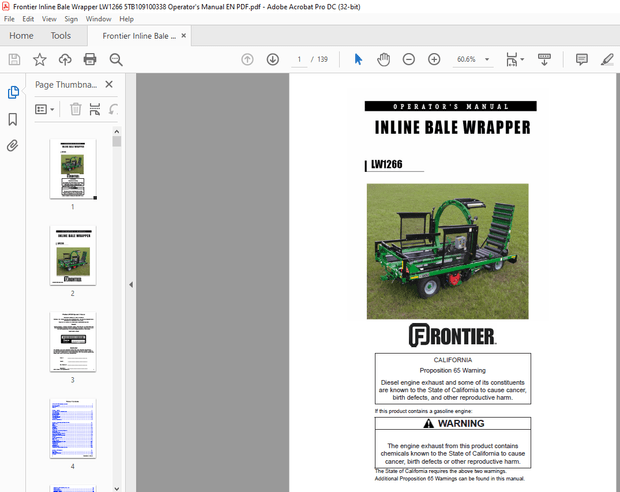The width and height of the screenshot is (620, 492).
Task: Open the Attachments paperclip panel
Action: tap(13, 146)
